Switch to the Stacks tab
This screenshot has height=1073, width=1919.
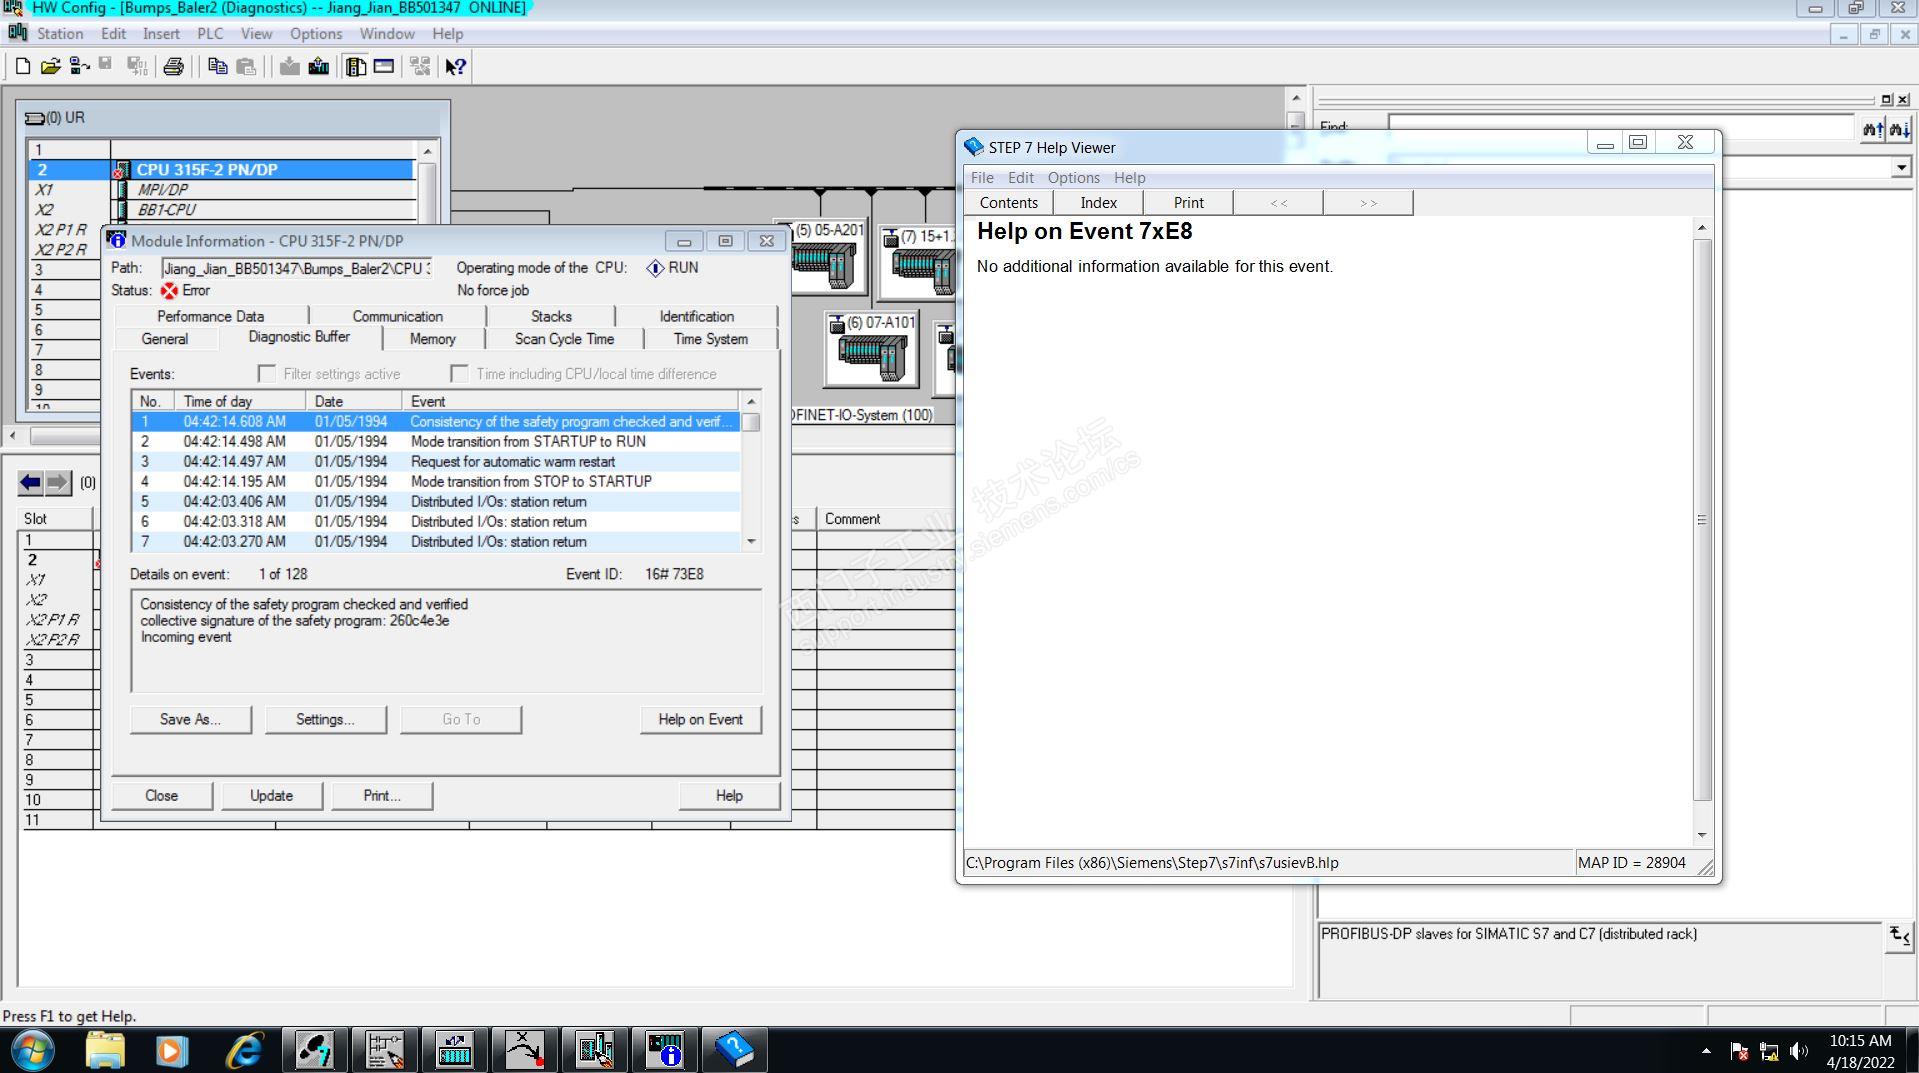[x=551, y=316]
